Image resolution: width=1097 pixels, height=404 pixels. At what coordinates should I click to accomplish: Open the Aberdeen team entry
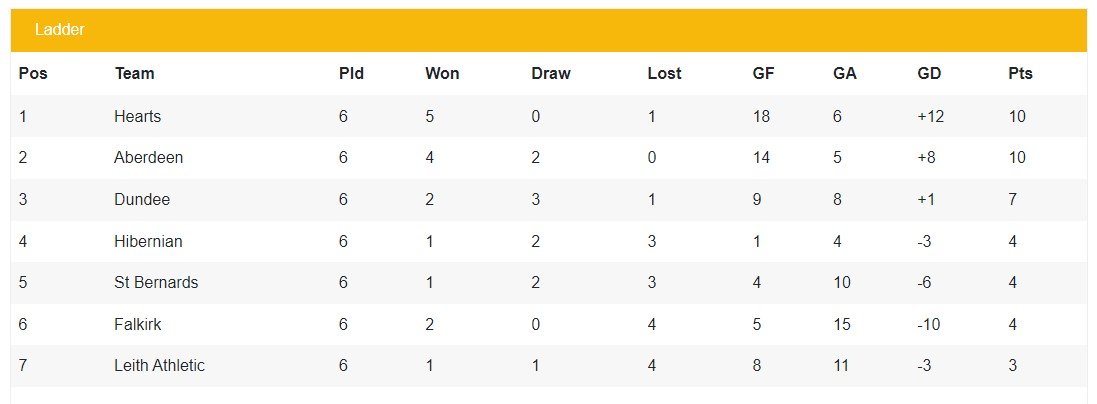148,158
